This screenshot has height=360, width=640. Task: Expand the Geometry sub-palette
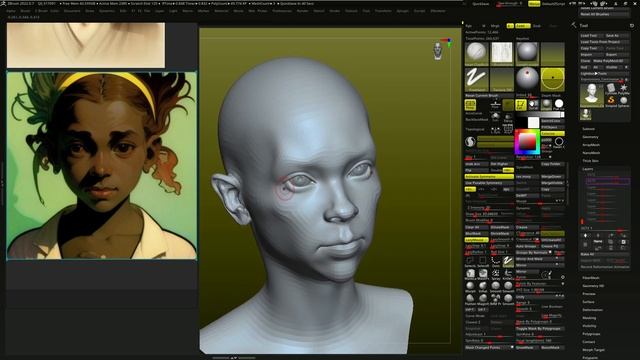[x=590, y=137]
